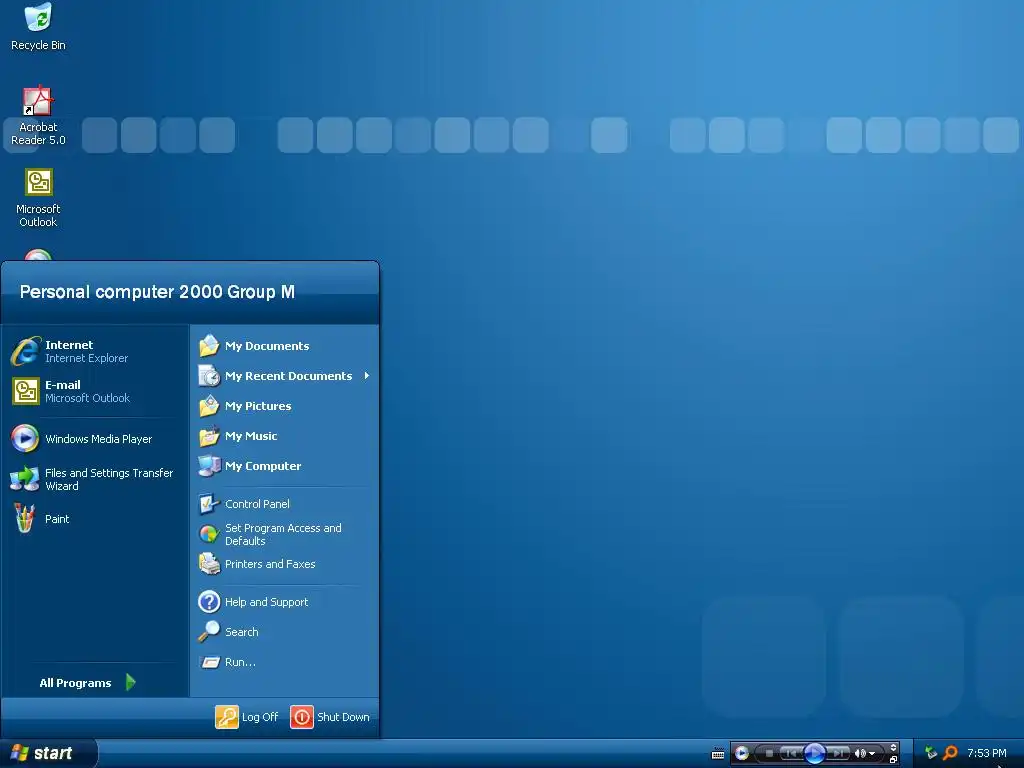Mute sound via taskbar player speaker icon
The height and width of the screenshot is (768, 1024).
(x=860, y=754)
